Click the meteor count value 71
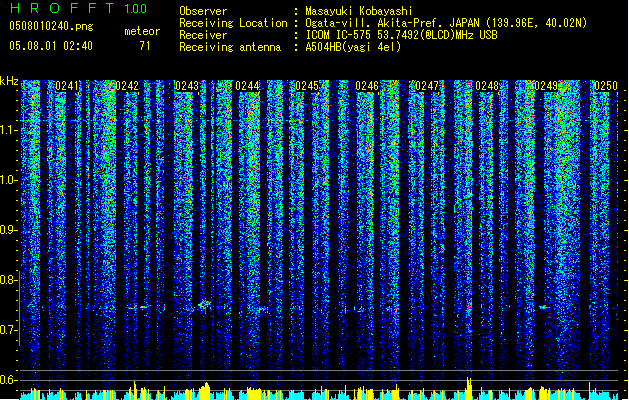The width and height of the screenshot is (629, 400). click(145, 46)
